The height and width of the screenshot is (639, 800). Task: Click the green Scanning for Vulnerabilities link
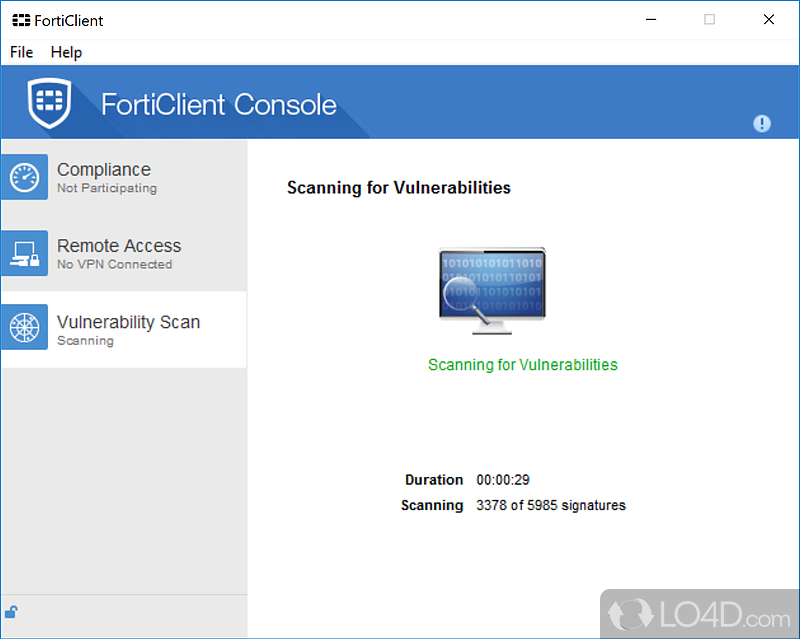point(522,364)
